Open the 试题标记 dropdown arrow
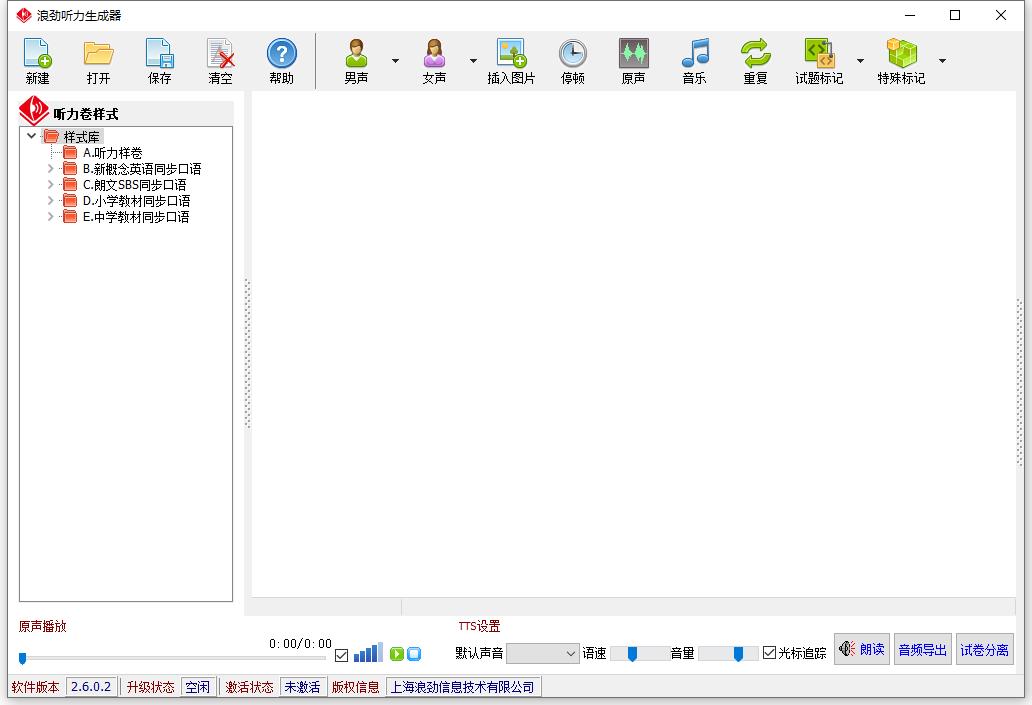The image size is (1032, 705). click(x=860, y=61)
